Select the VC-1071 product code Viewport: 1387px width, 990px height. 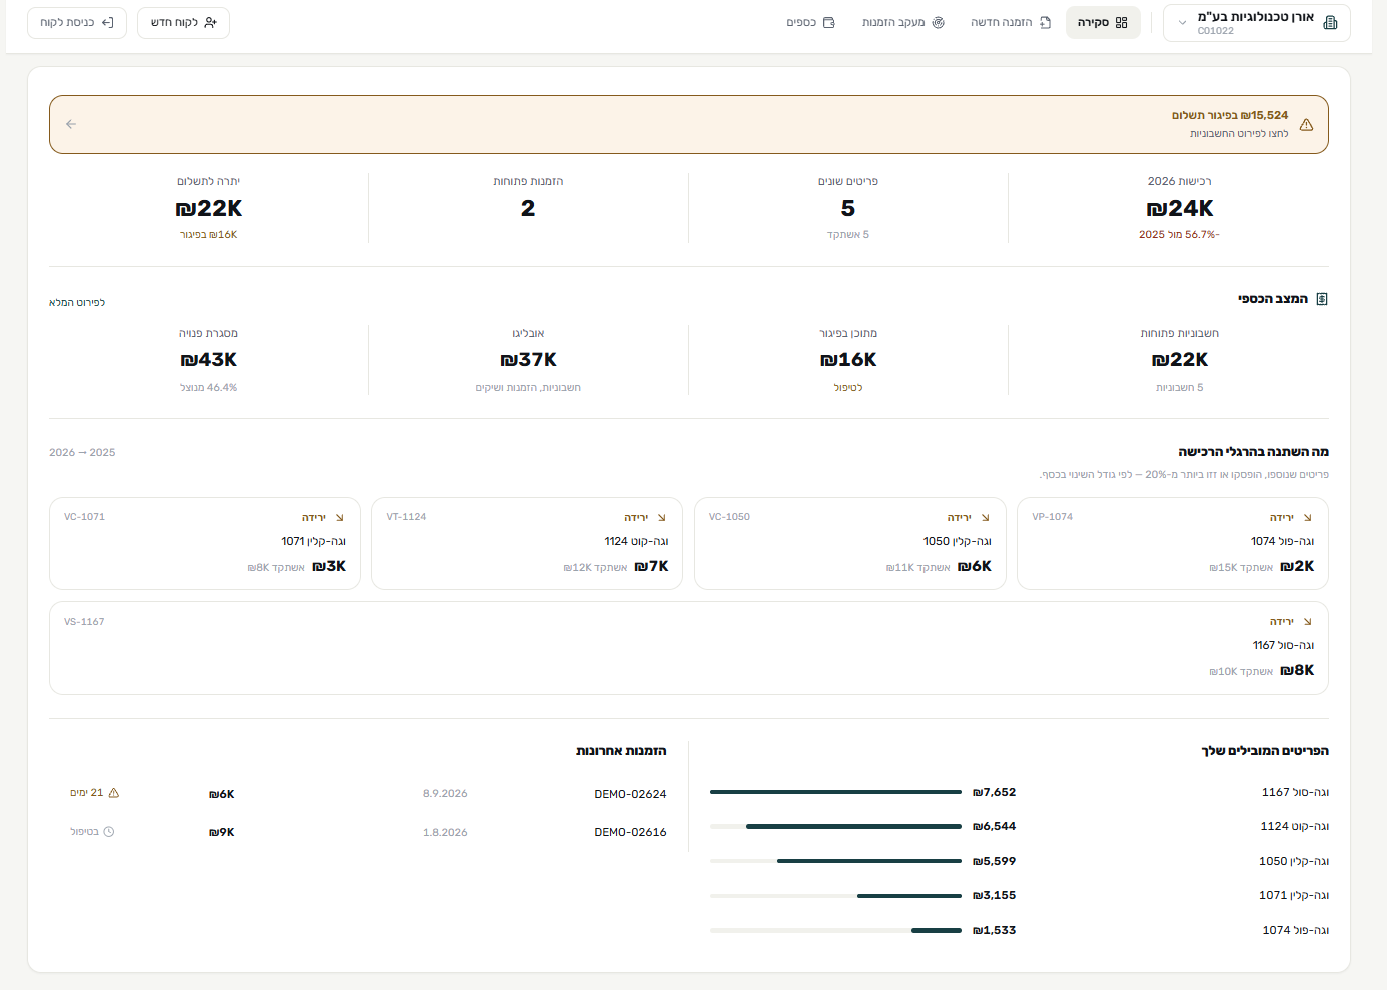pyautogui.click(x=84, y=517)
